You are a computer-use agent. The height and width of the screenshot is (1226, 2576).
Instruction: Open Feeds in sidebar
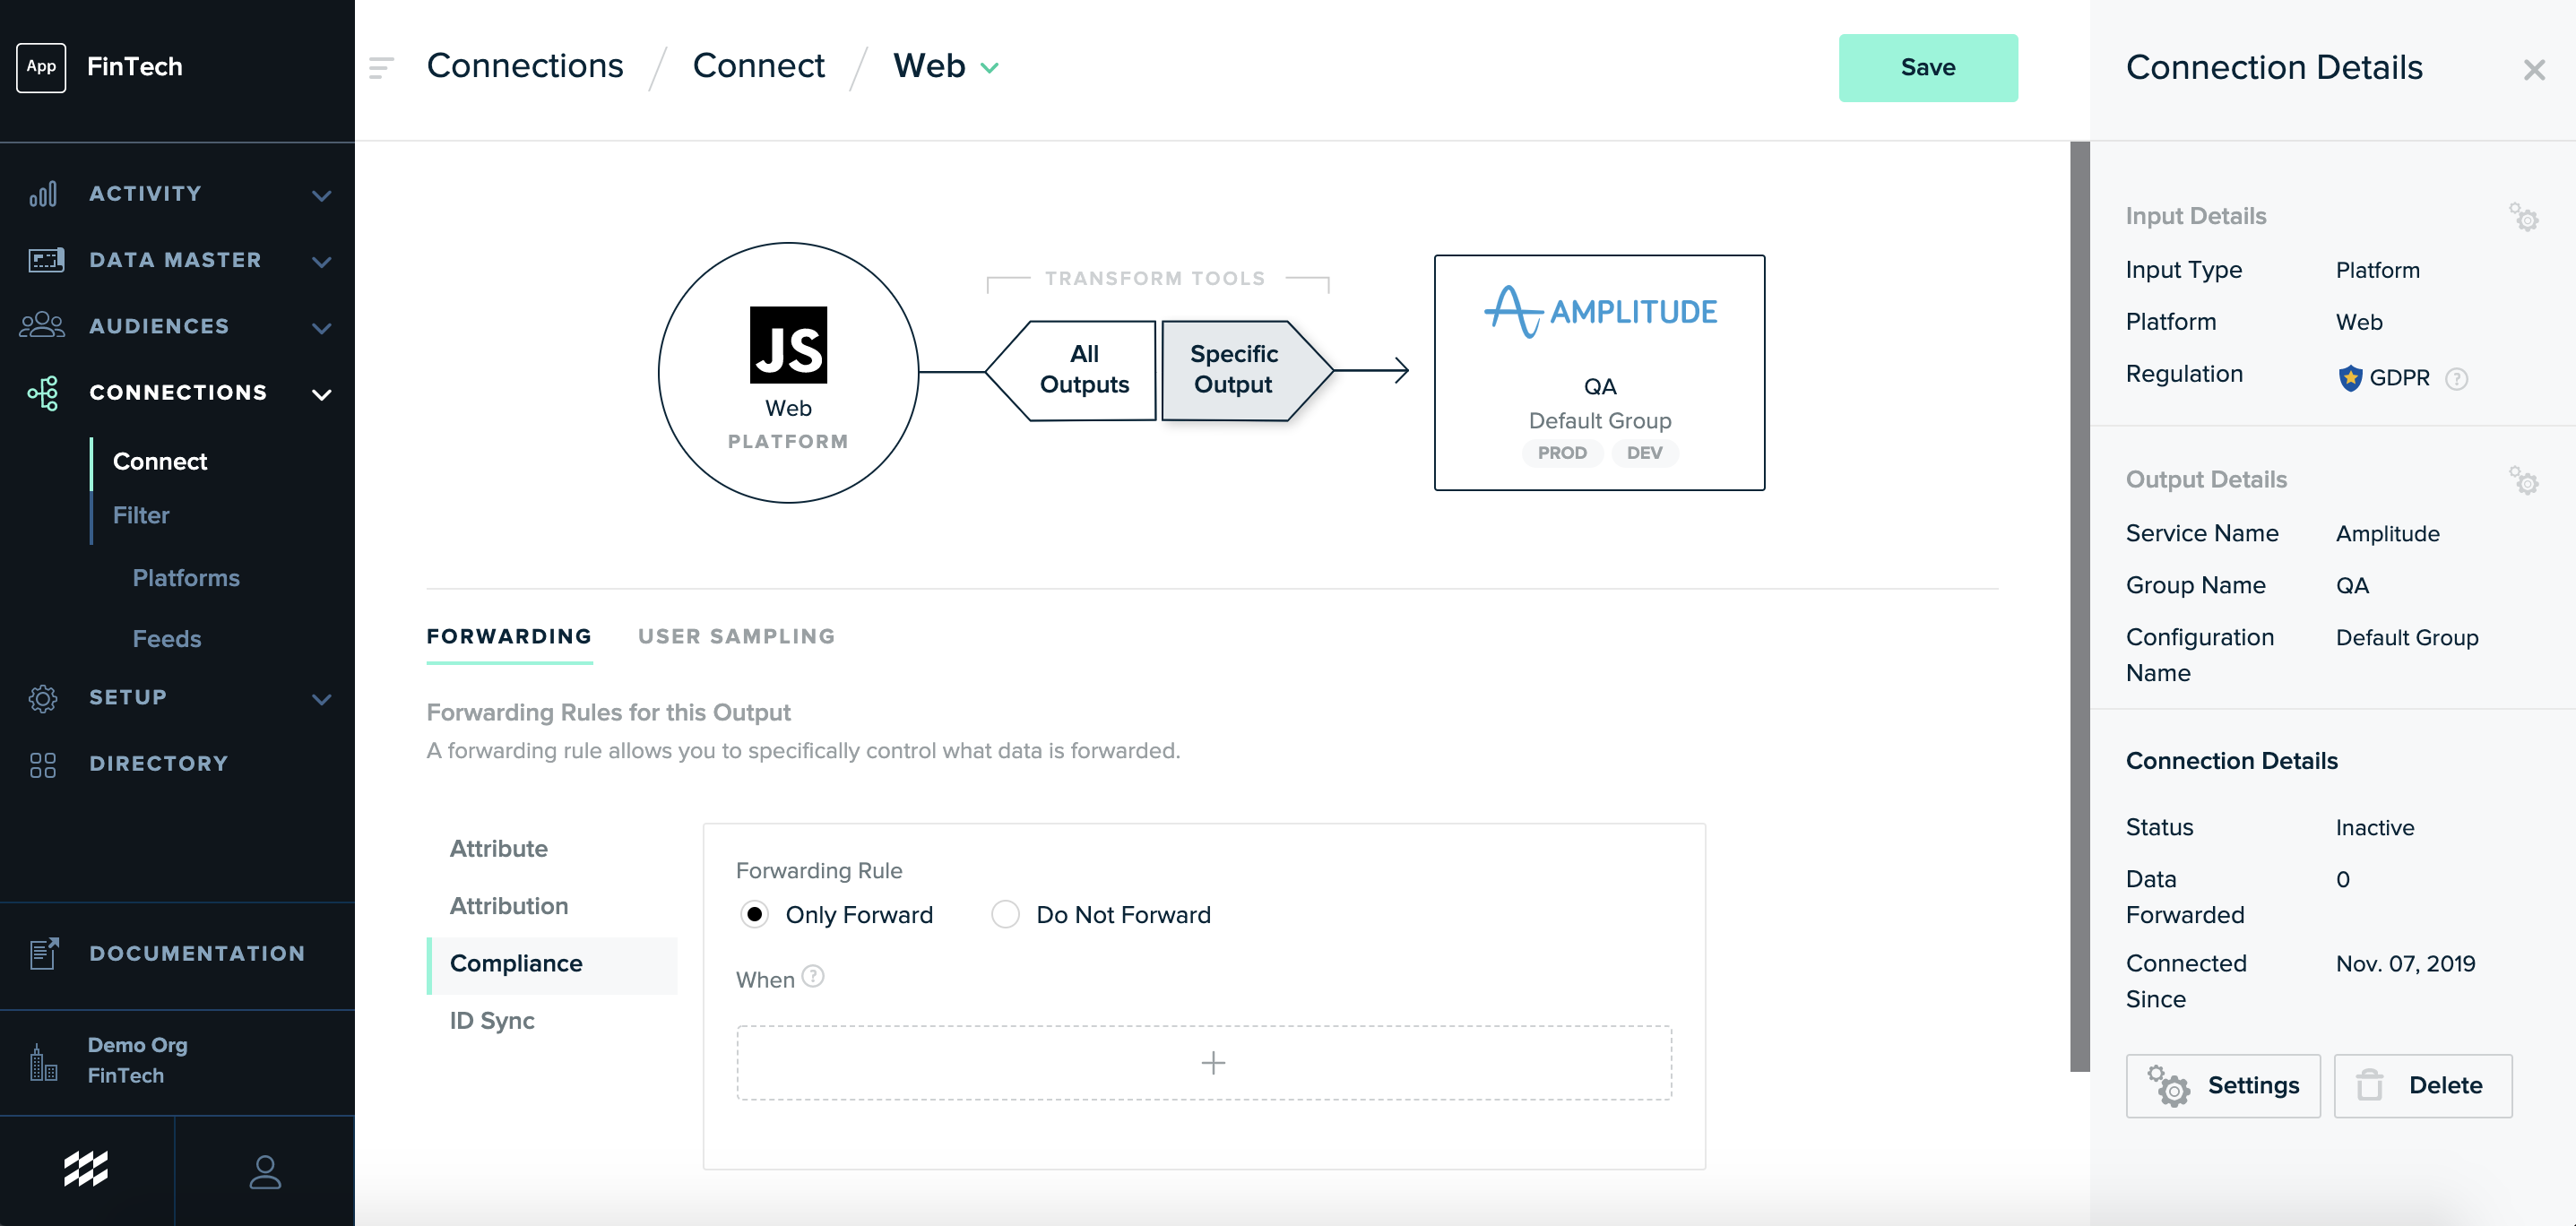(167, 639)
